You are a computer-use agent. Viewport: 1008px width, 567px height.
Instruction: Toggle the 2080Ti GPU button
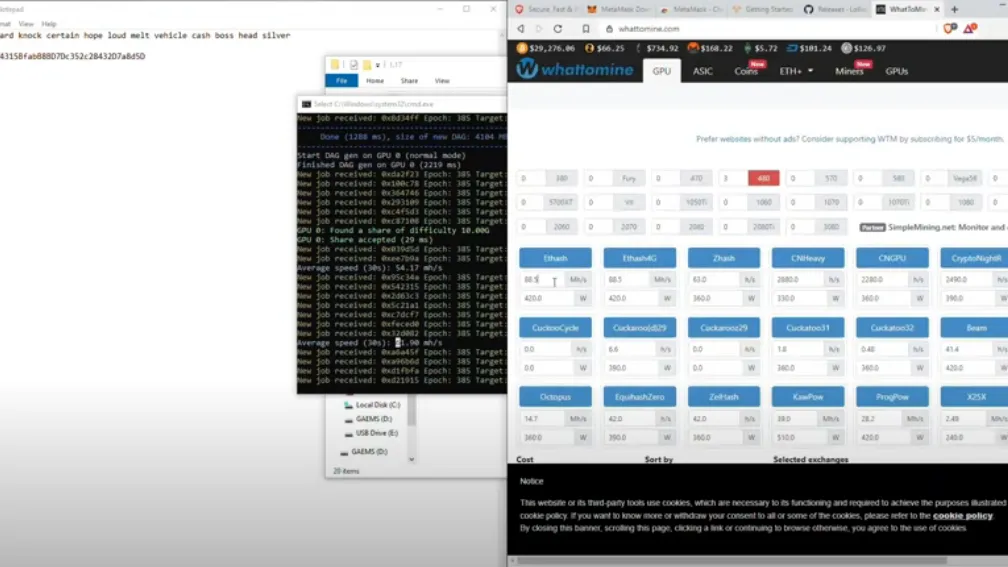[764, 226]
